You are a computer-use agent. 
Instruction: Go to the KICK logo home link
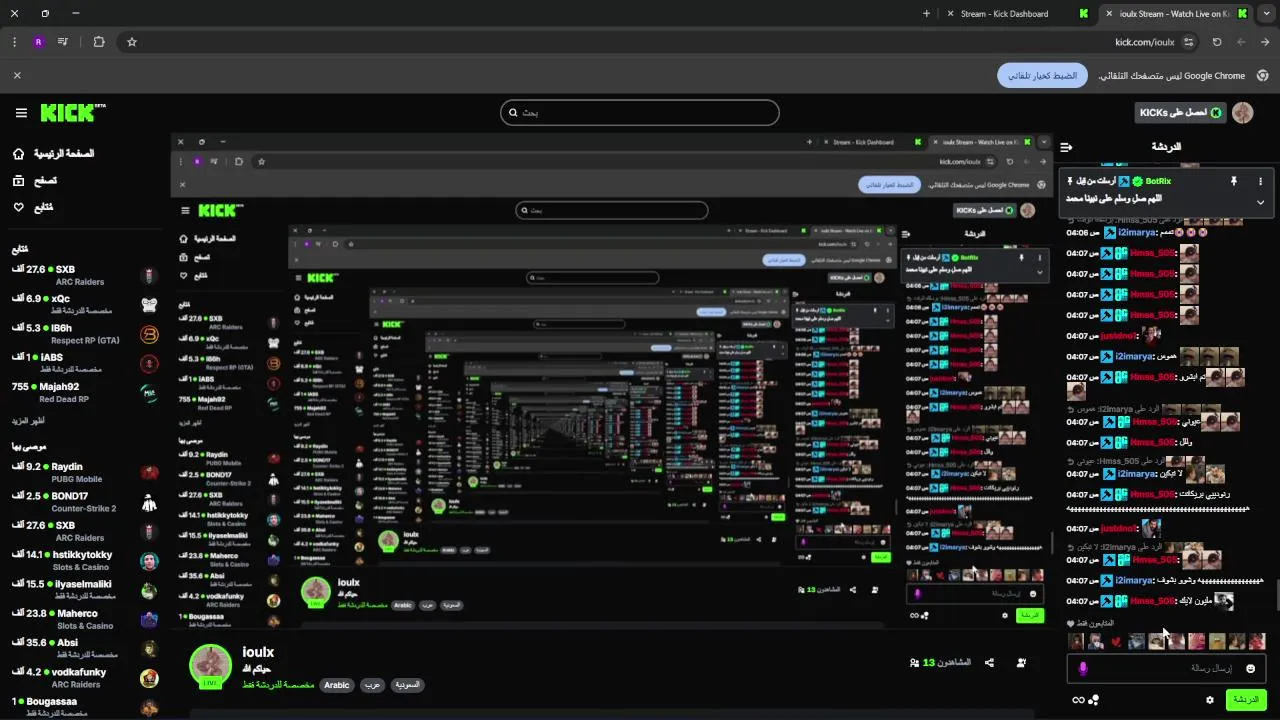pyautogui.click(x=73, y=113)
